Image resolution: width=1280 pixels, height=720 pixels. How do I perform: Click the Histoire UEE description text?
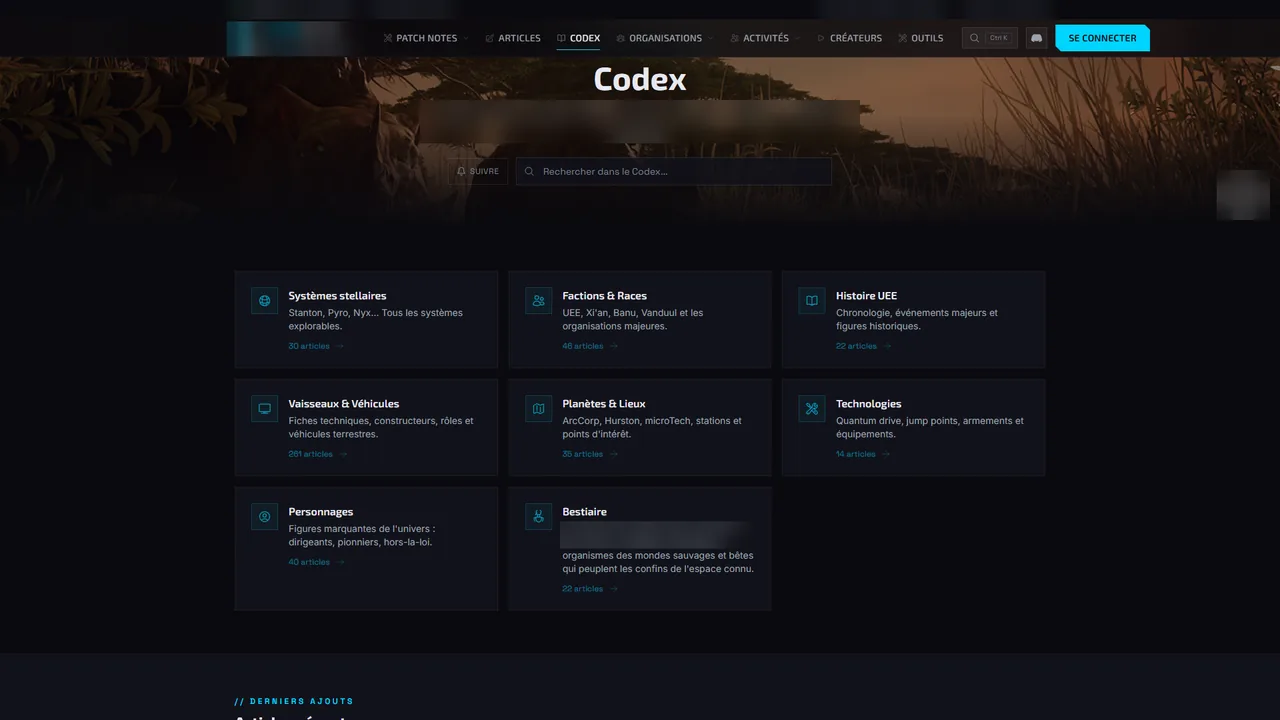tap(917, 319)
